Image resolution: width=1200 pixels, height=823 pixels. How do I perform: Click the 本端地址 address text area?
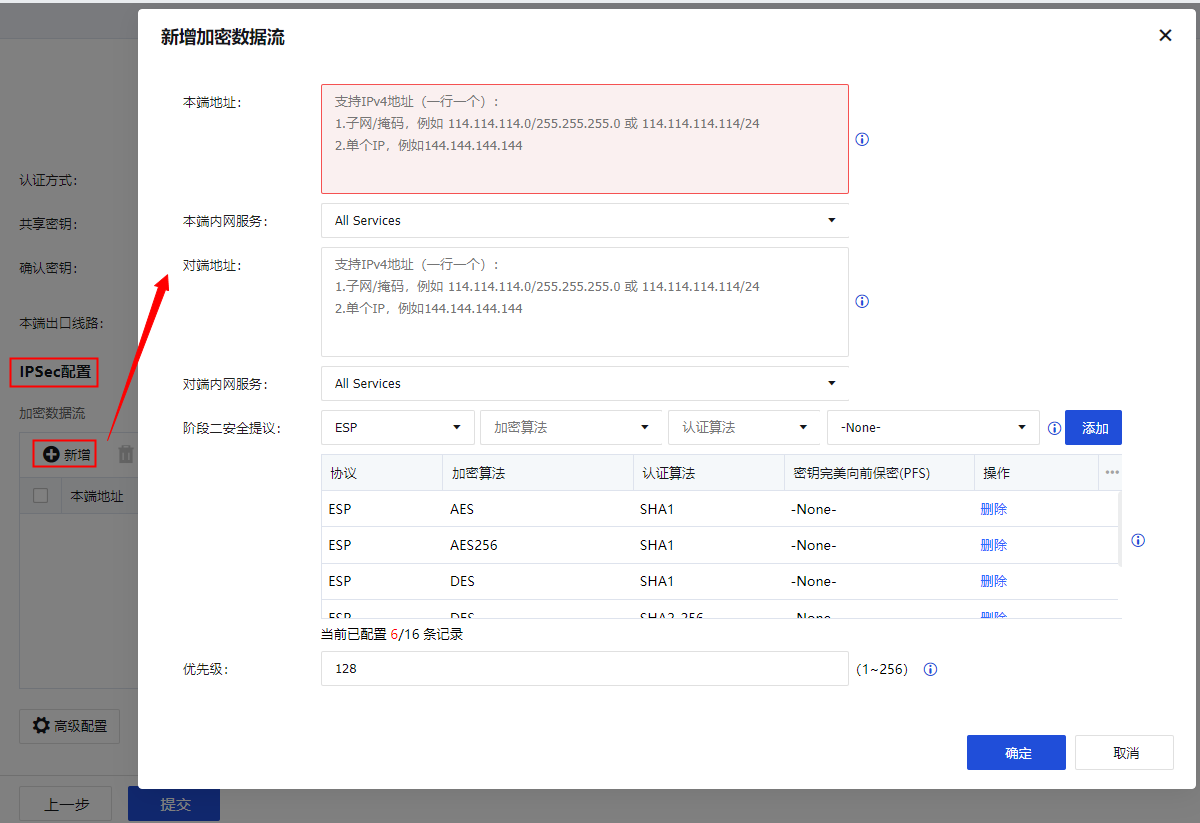[x=584, y=137]
